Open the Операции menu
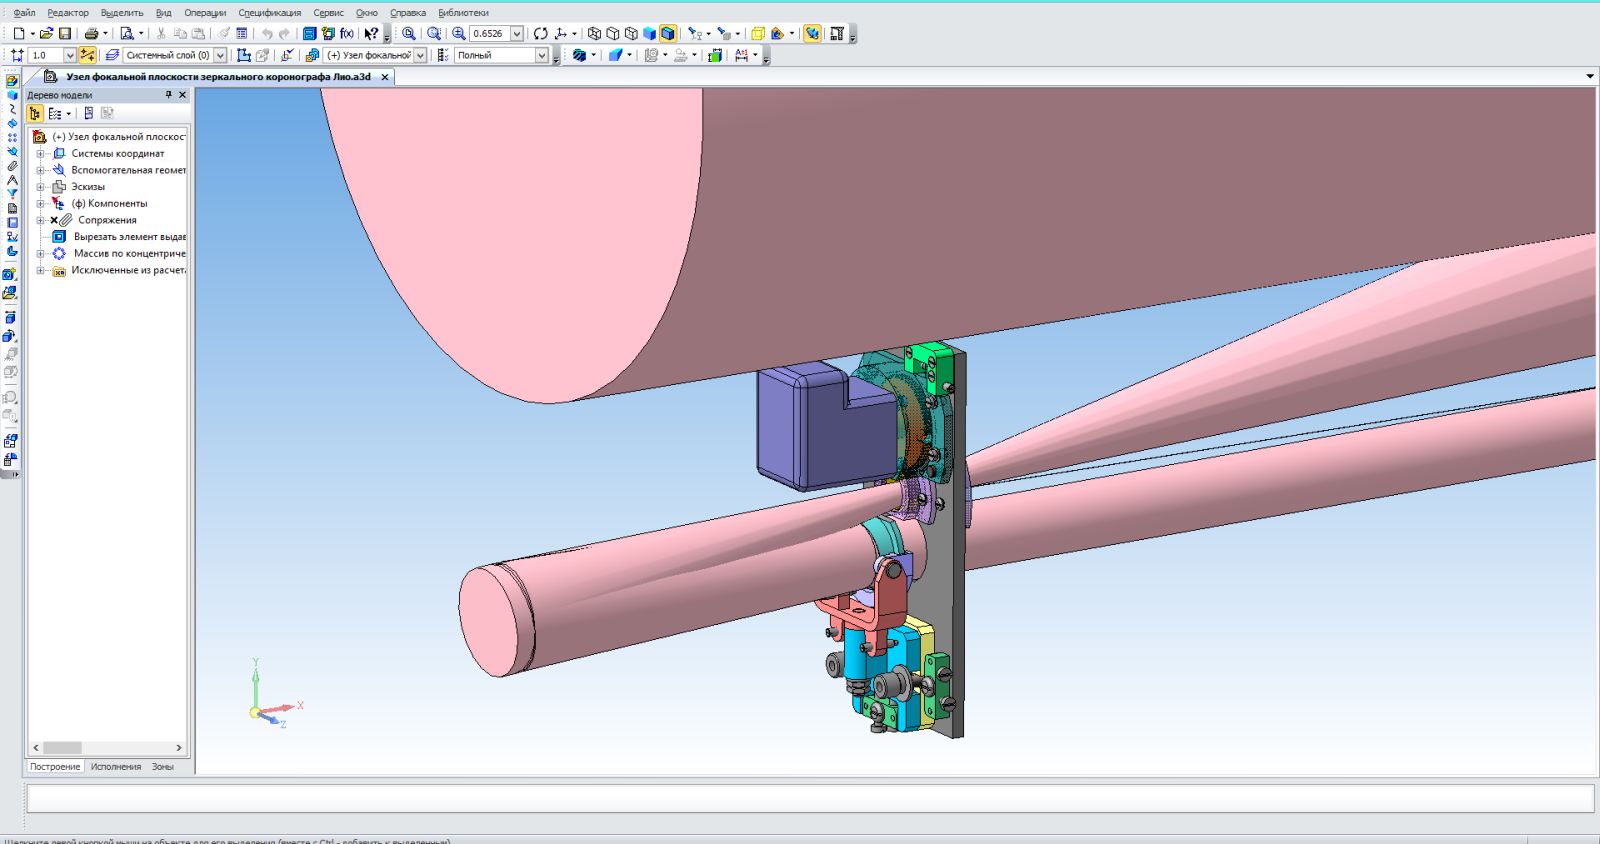 point(204,13)
